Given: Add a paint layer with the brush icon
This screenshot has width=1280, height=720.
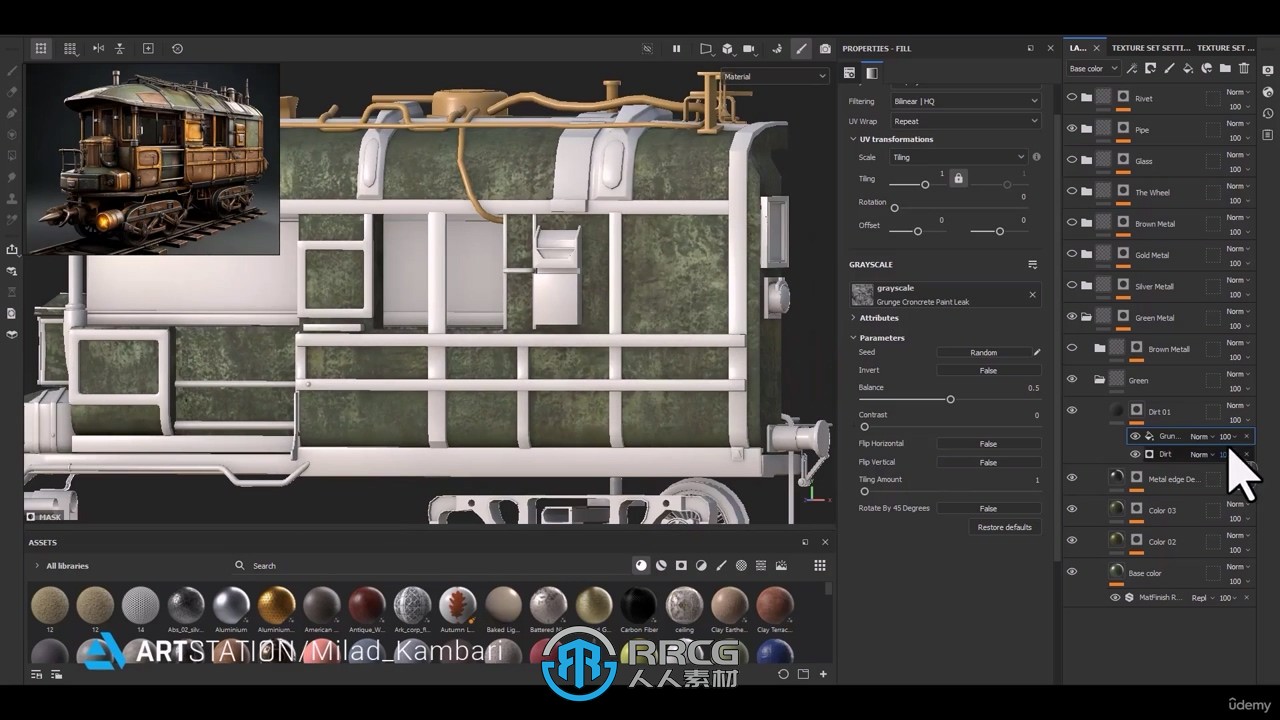Looking at the screenshot, I should coord(1169,68).
